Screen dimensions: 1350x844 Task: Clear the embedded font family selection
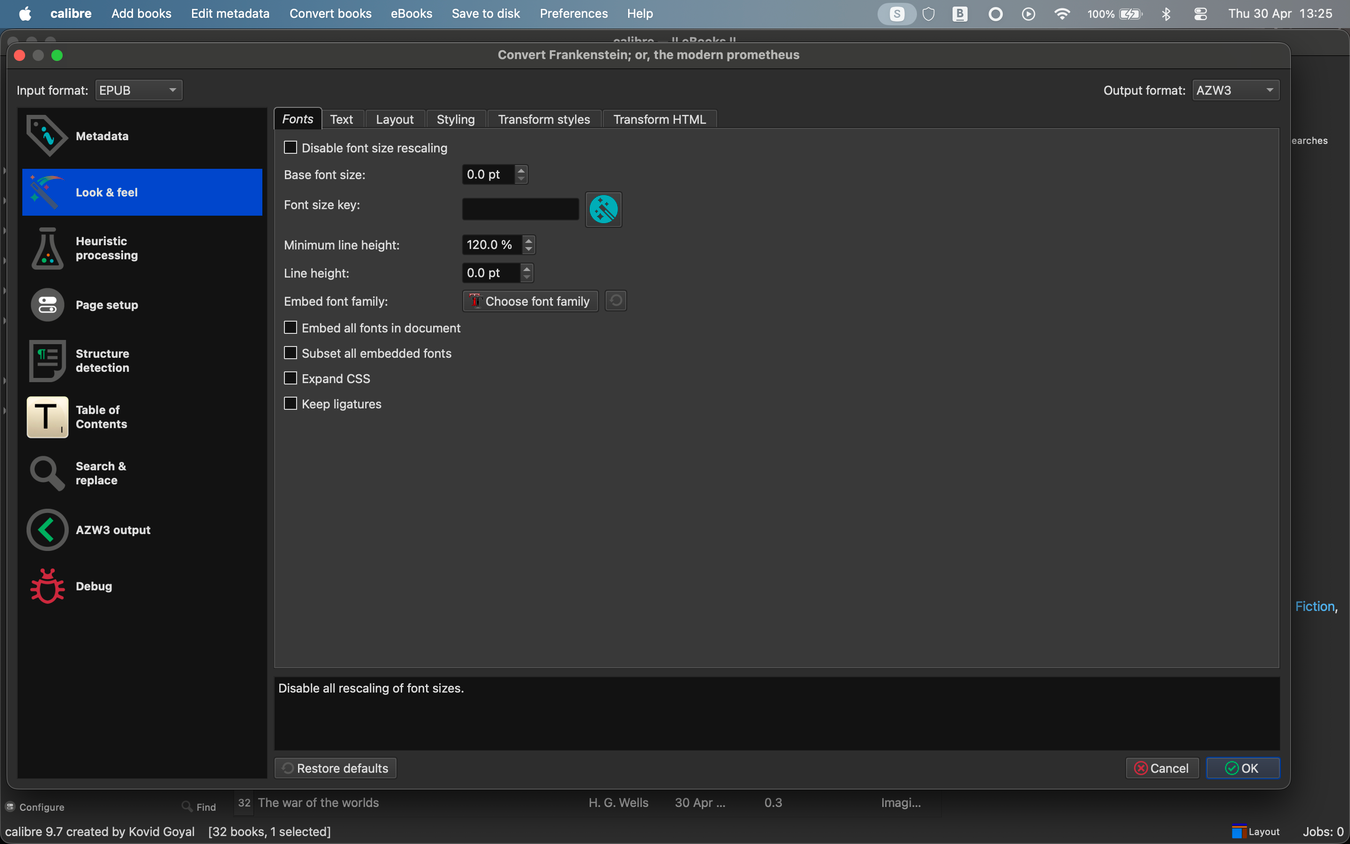(x=616, y=301)
